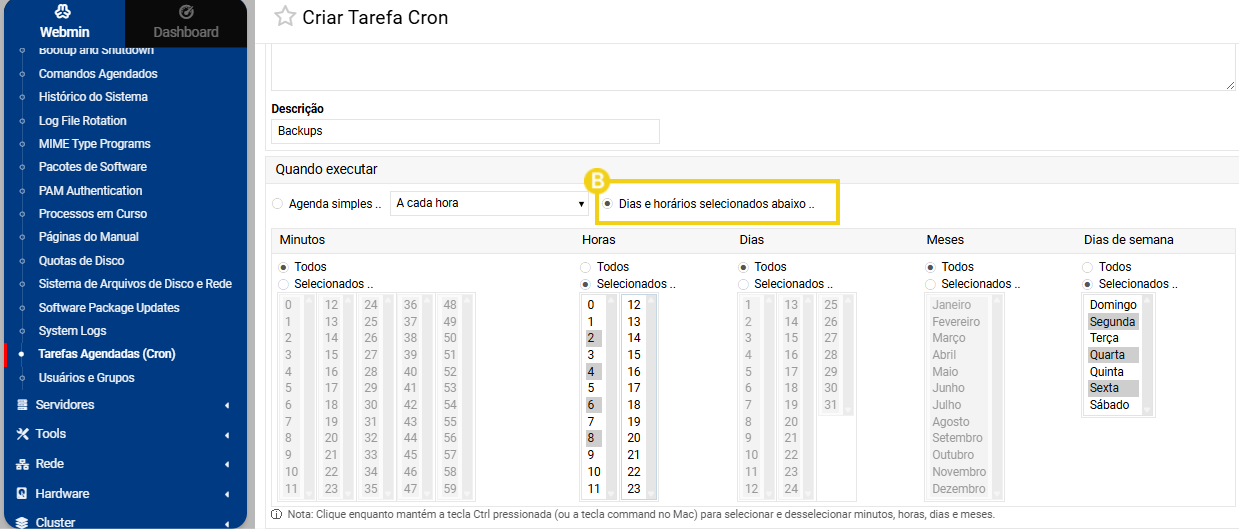Expand the Hardware section
Image resolution: width=1239 pixels, height=529 pixels.
click(x=123, y=494)
